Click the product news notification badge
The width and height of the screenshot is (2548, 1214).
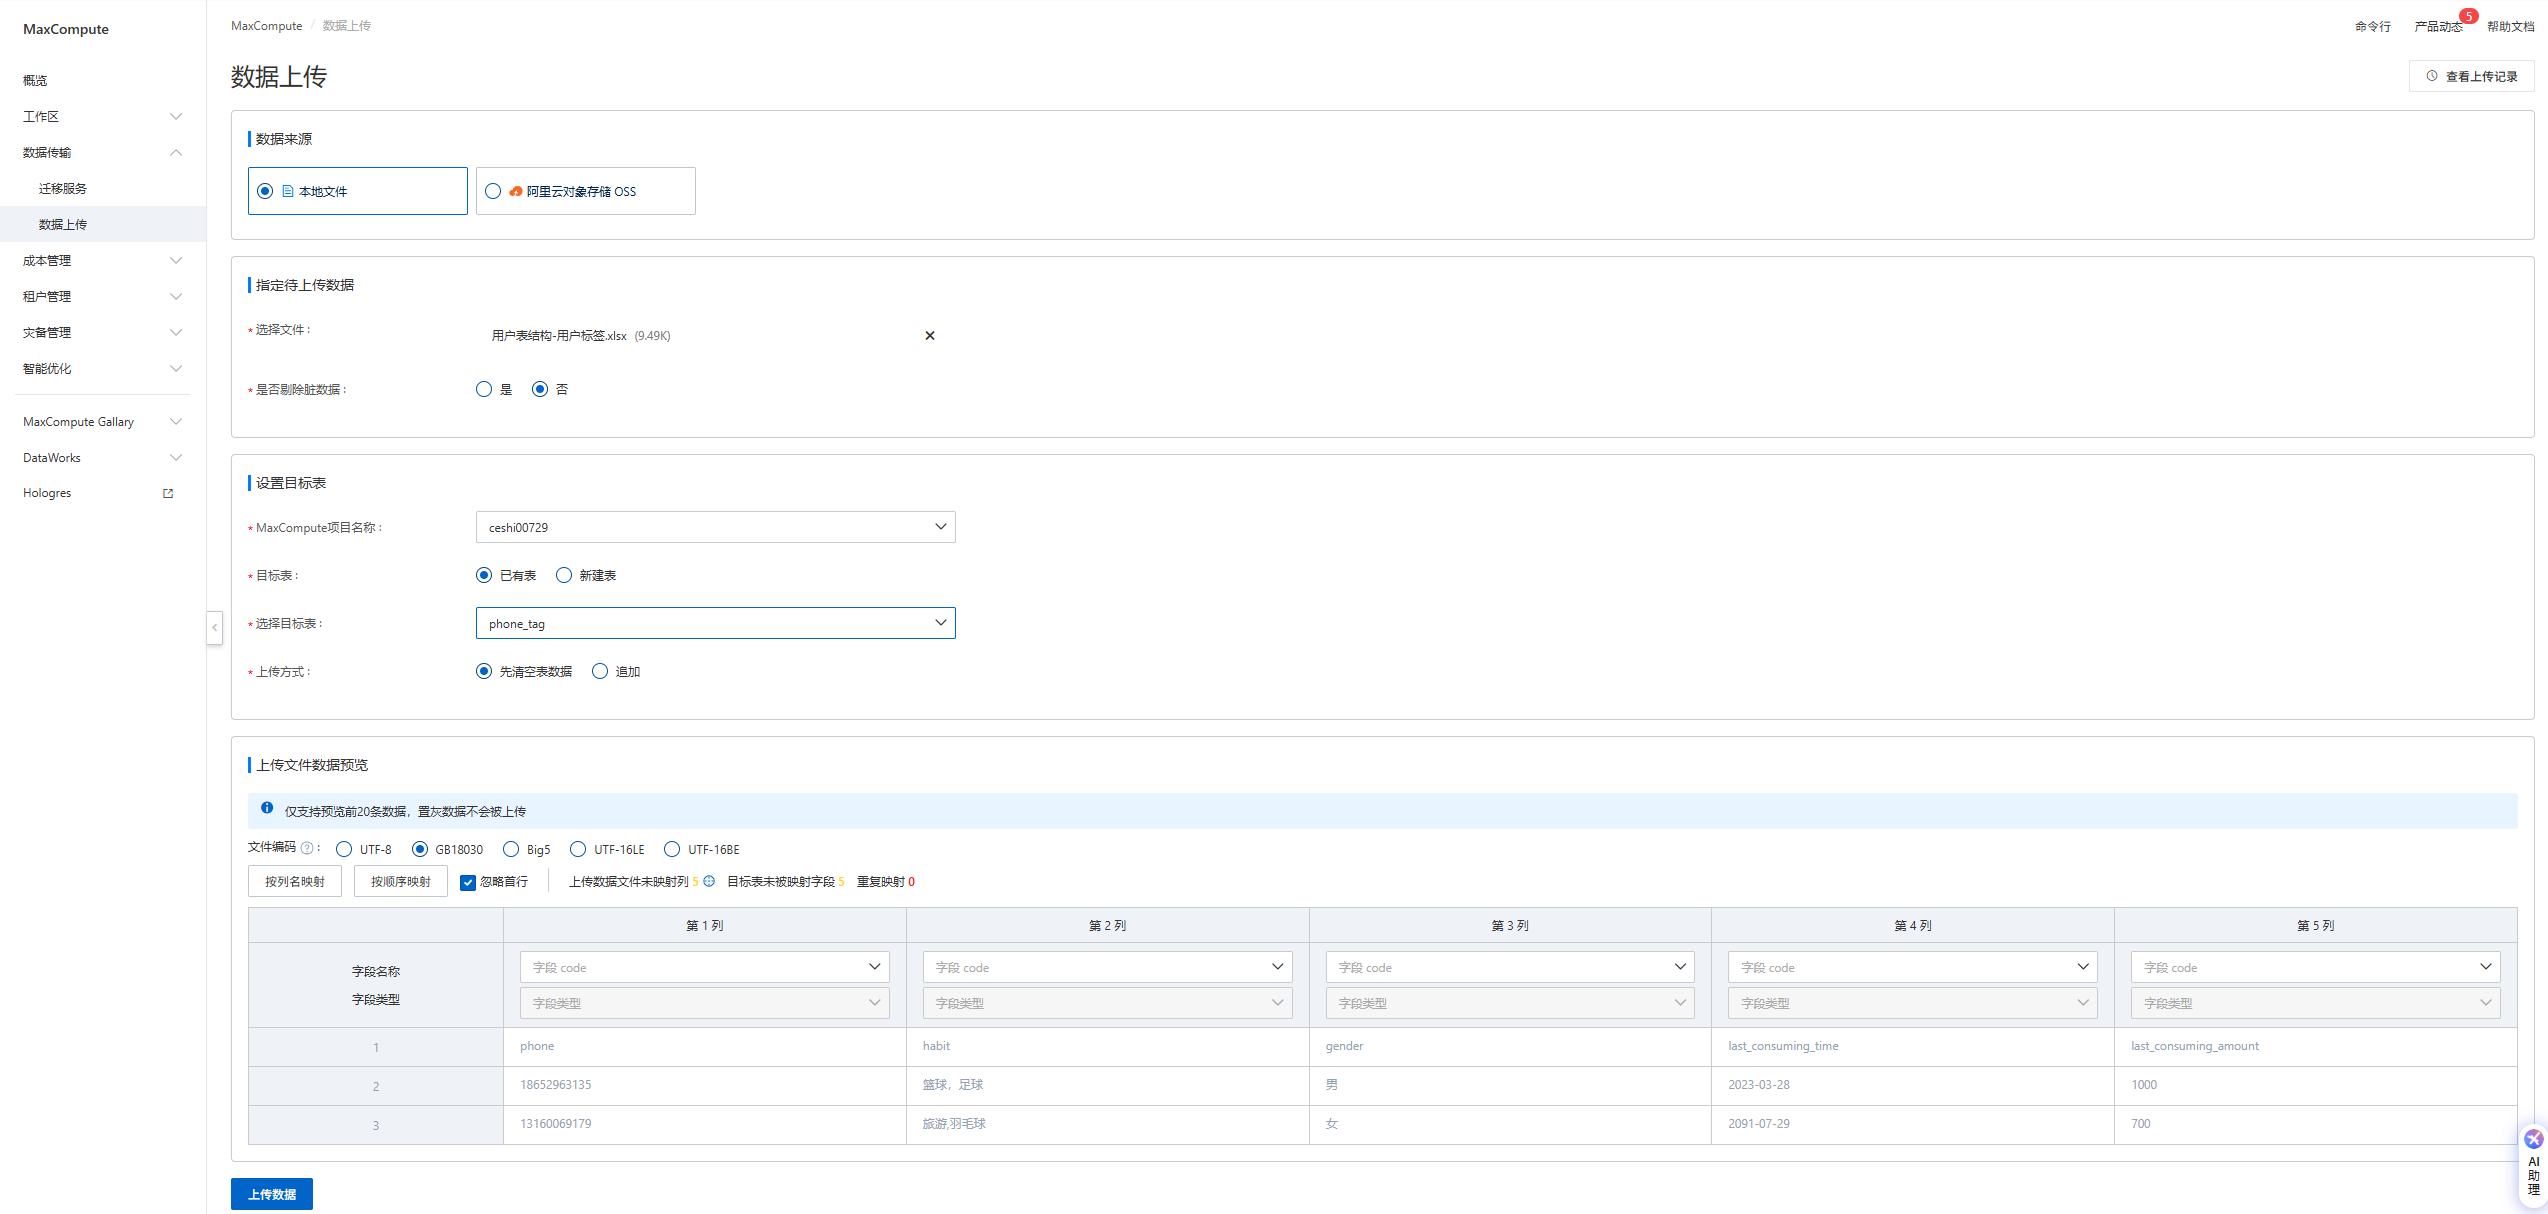pos(2469,16)
